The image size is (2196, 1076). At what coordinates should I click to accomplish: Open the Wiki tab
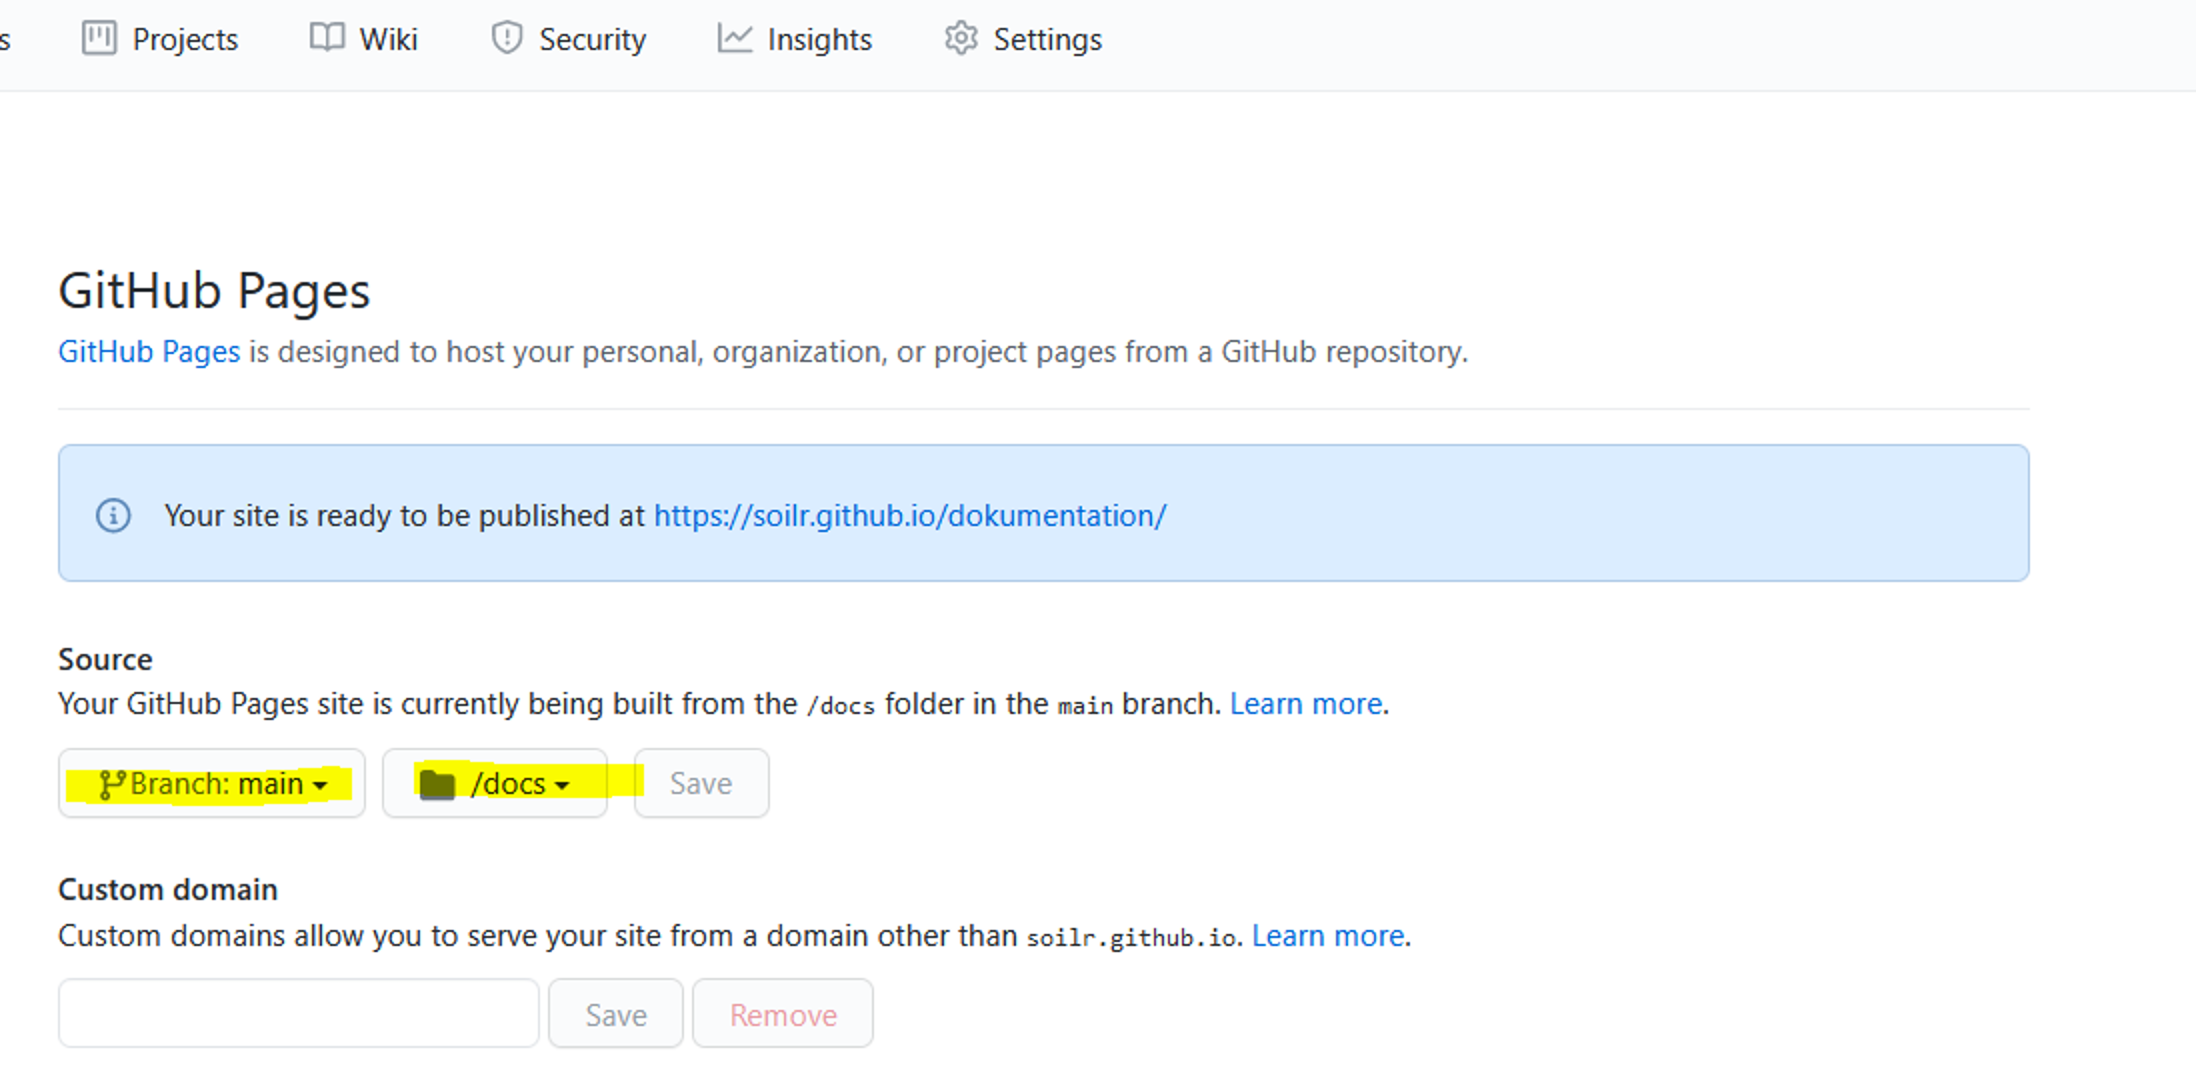pyautogui.click(x=363, y=39)
